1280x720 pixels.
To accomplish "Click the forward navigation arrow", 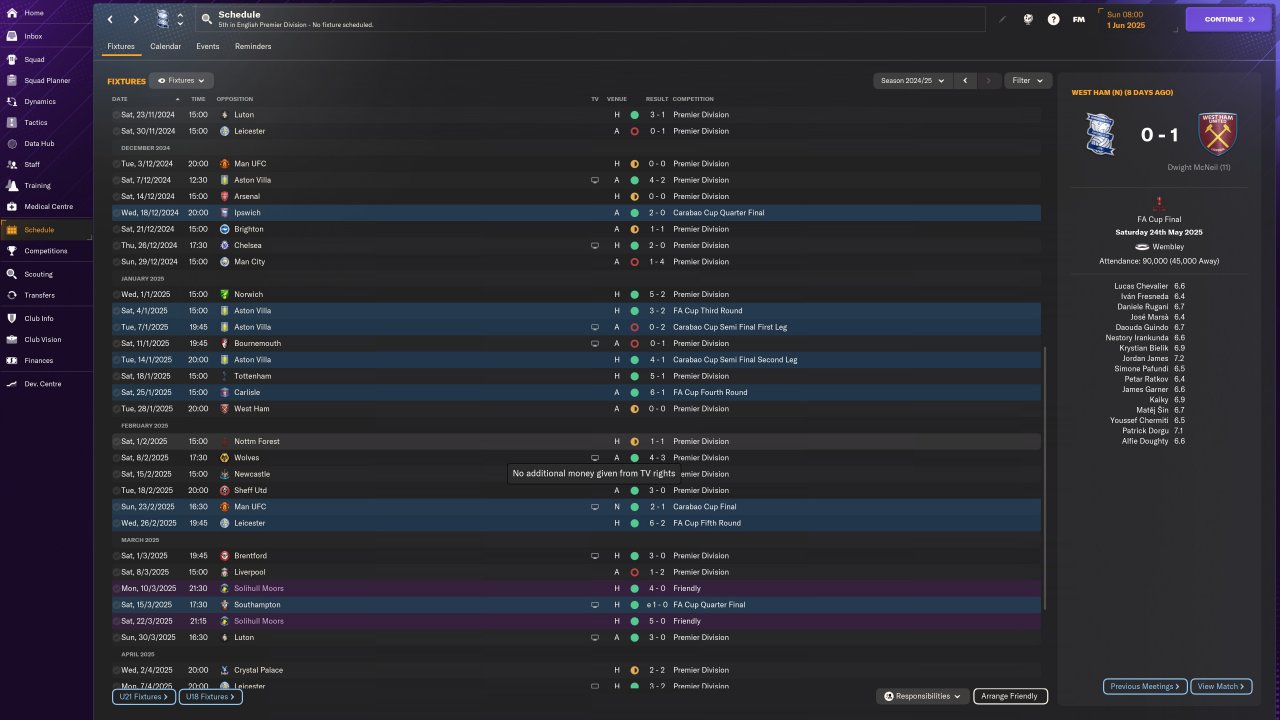I will 136,19.
